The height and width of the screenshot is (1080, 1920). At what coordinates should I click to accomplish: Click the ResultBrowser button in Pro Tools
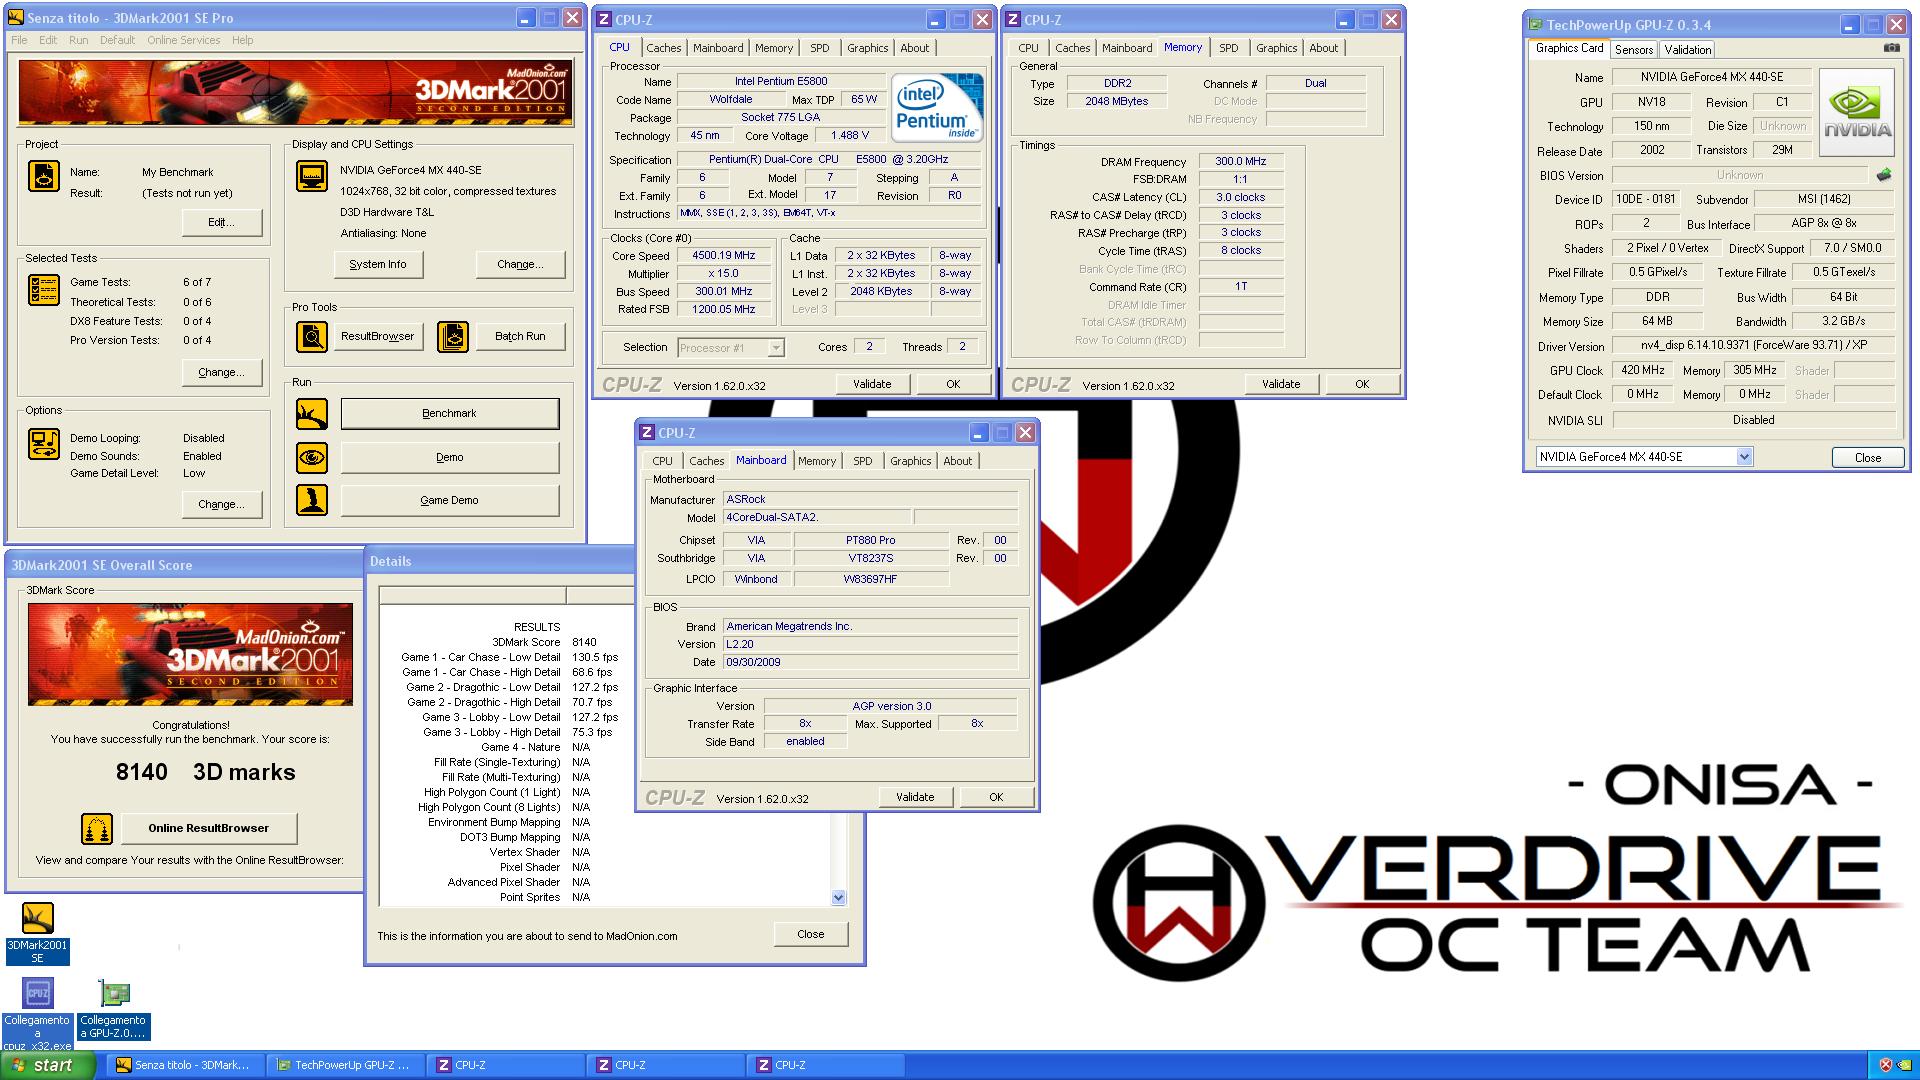tap(378, 337)
